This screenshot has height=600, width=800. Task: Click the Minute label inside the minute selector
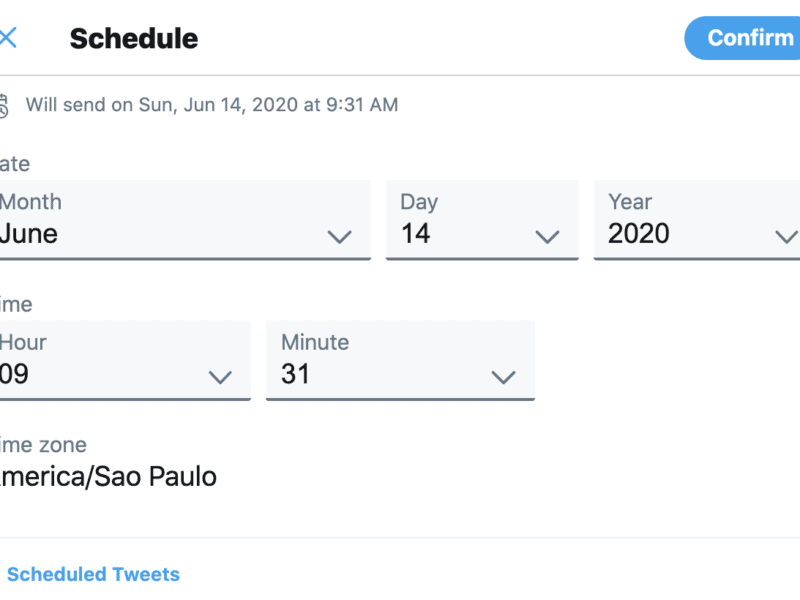coord(315,342)
